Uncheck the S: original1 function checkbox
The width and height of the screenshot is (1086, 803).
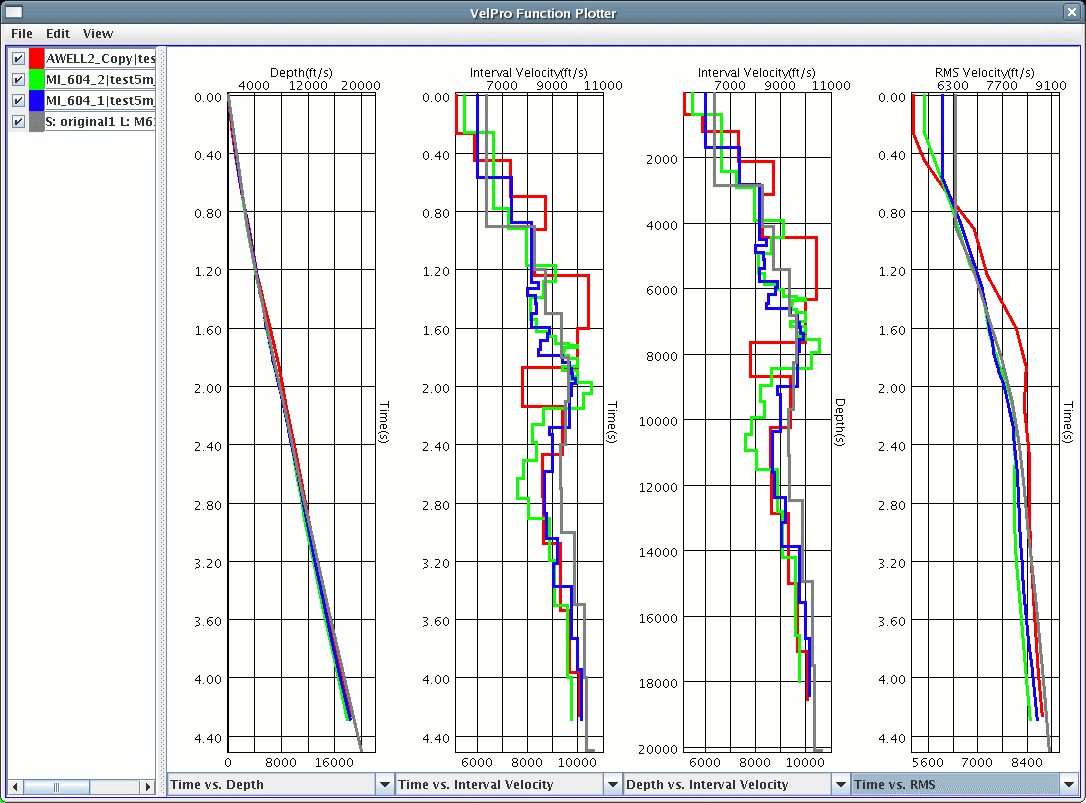coord(18,122)
